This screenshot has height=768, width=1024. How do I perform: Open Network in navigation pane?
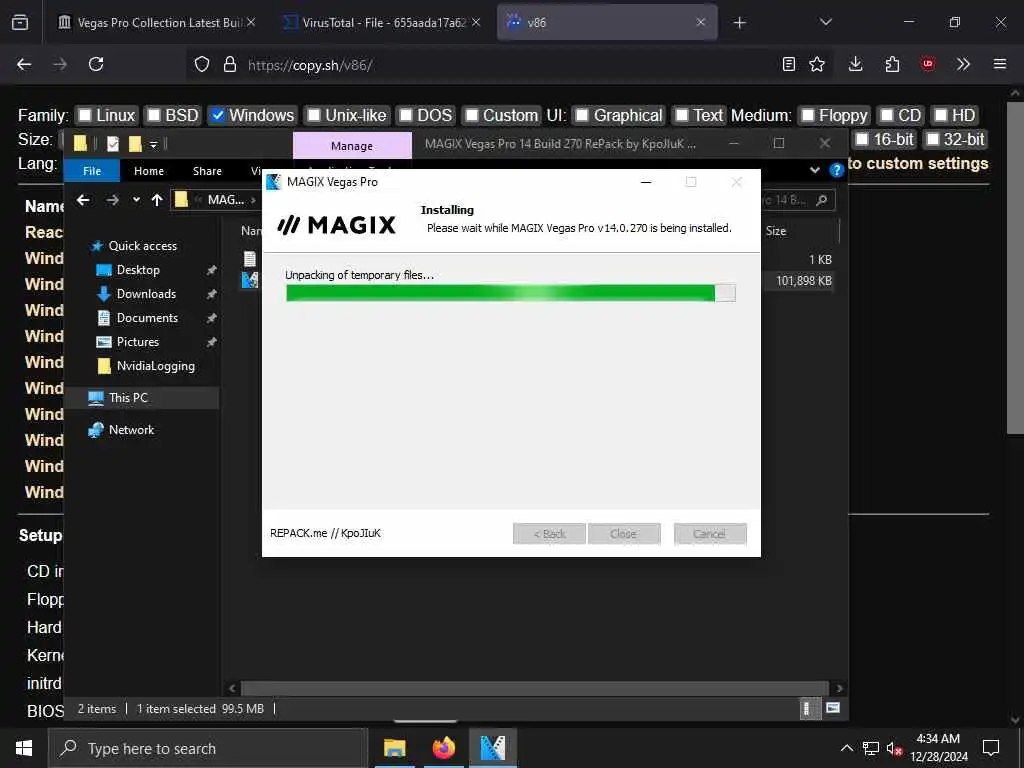click(131, 430)
